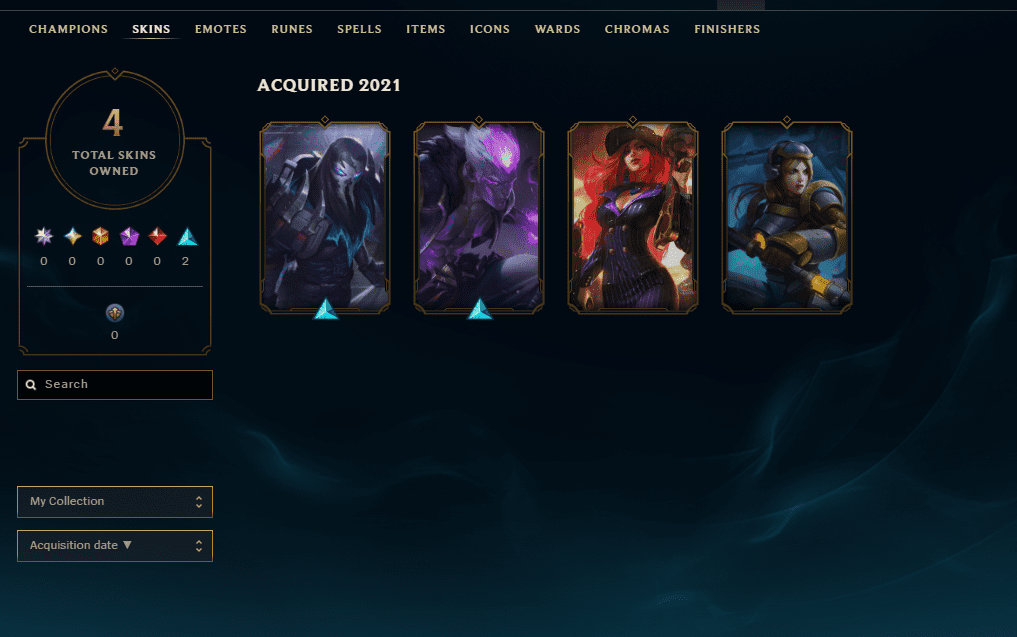The height and width of the screenshot is (637, 1017).
Task: Click the Mythic skin tier gem icon
Action: click(x=73, y=236)
